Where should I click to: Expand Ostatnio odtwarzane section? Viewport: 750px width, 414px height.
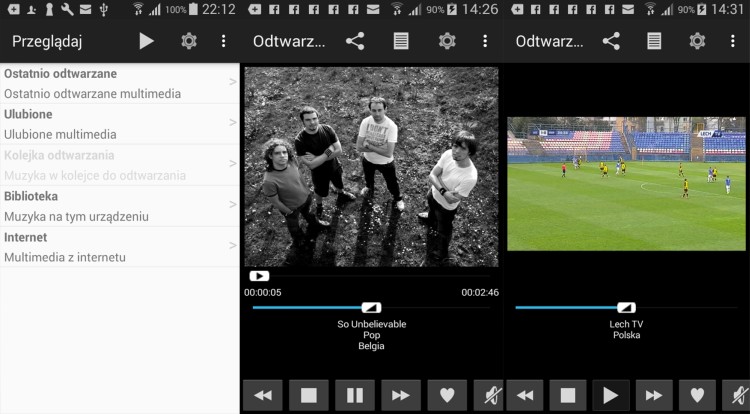point(119,83)
